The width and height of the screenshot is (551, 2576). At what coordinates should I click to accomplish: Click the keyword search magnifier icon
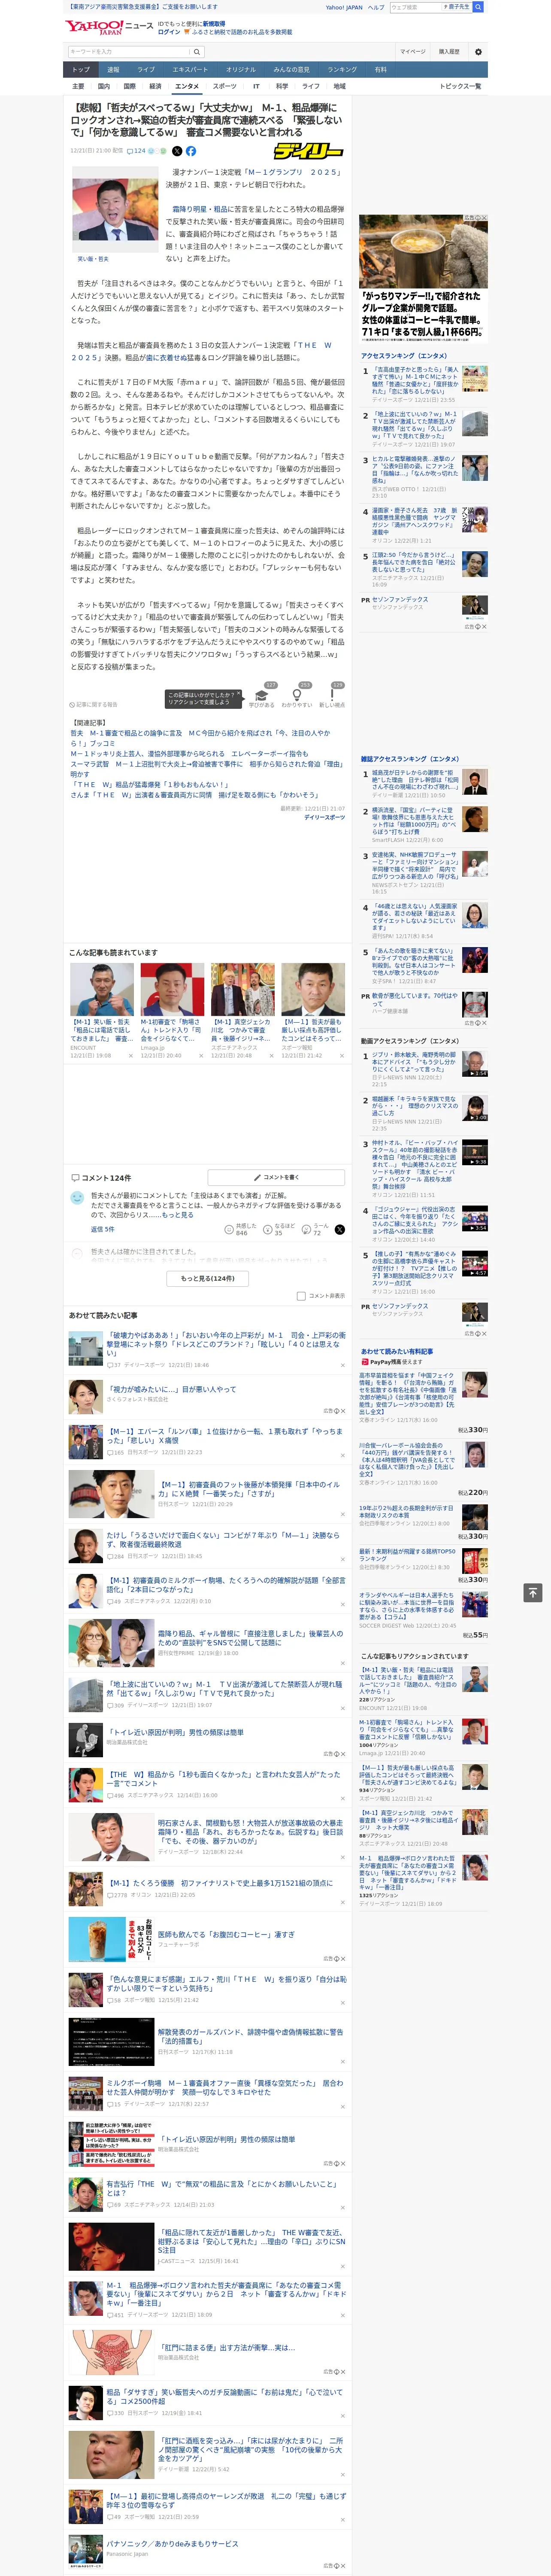[197, 51]
